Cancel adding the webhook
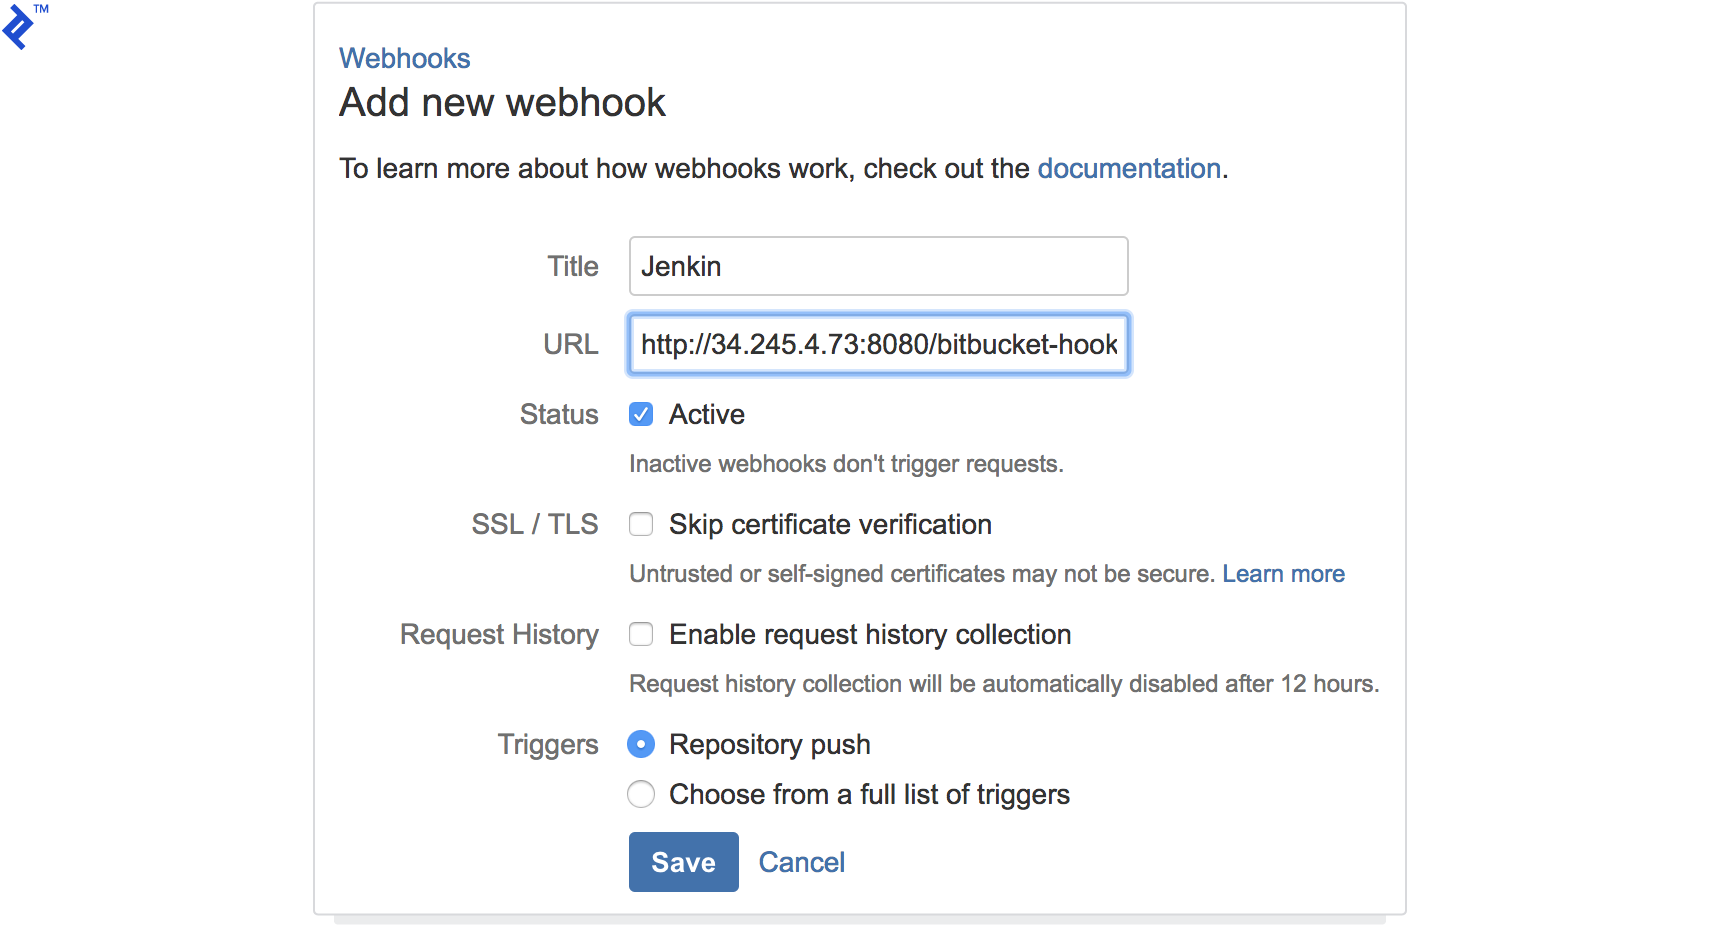This screenshot has width=1720, height=933. [x=801, y=861]
